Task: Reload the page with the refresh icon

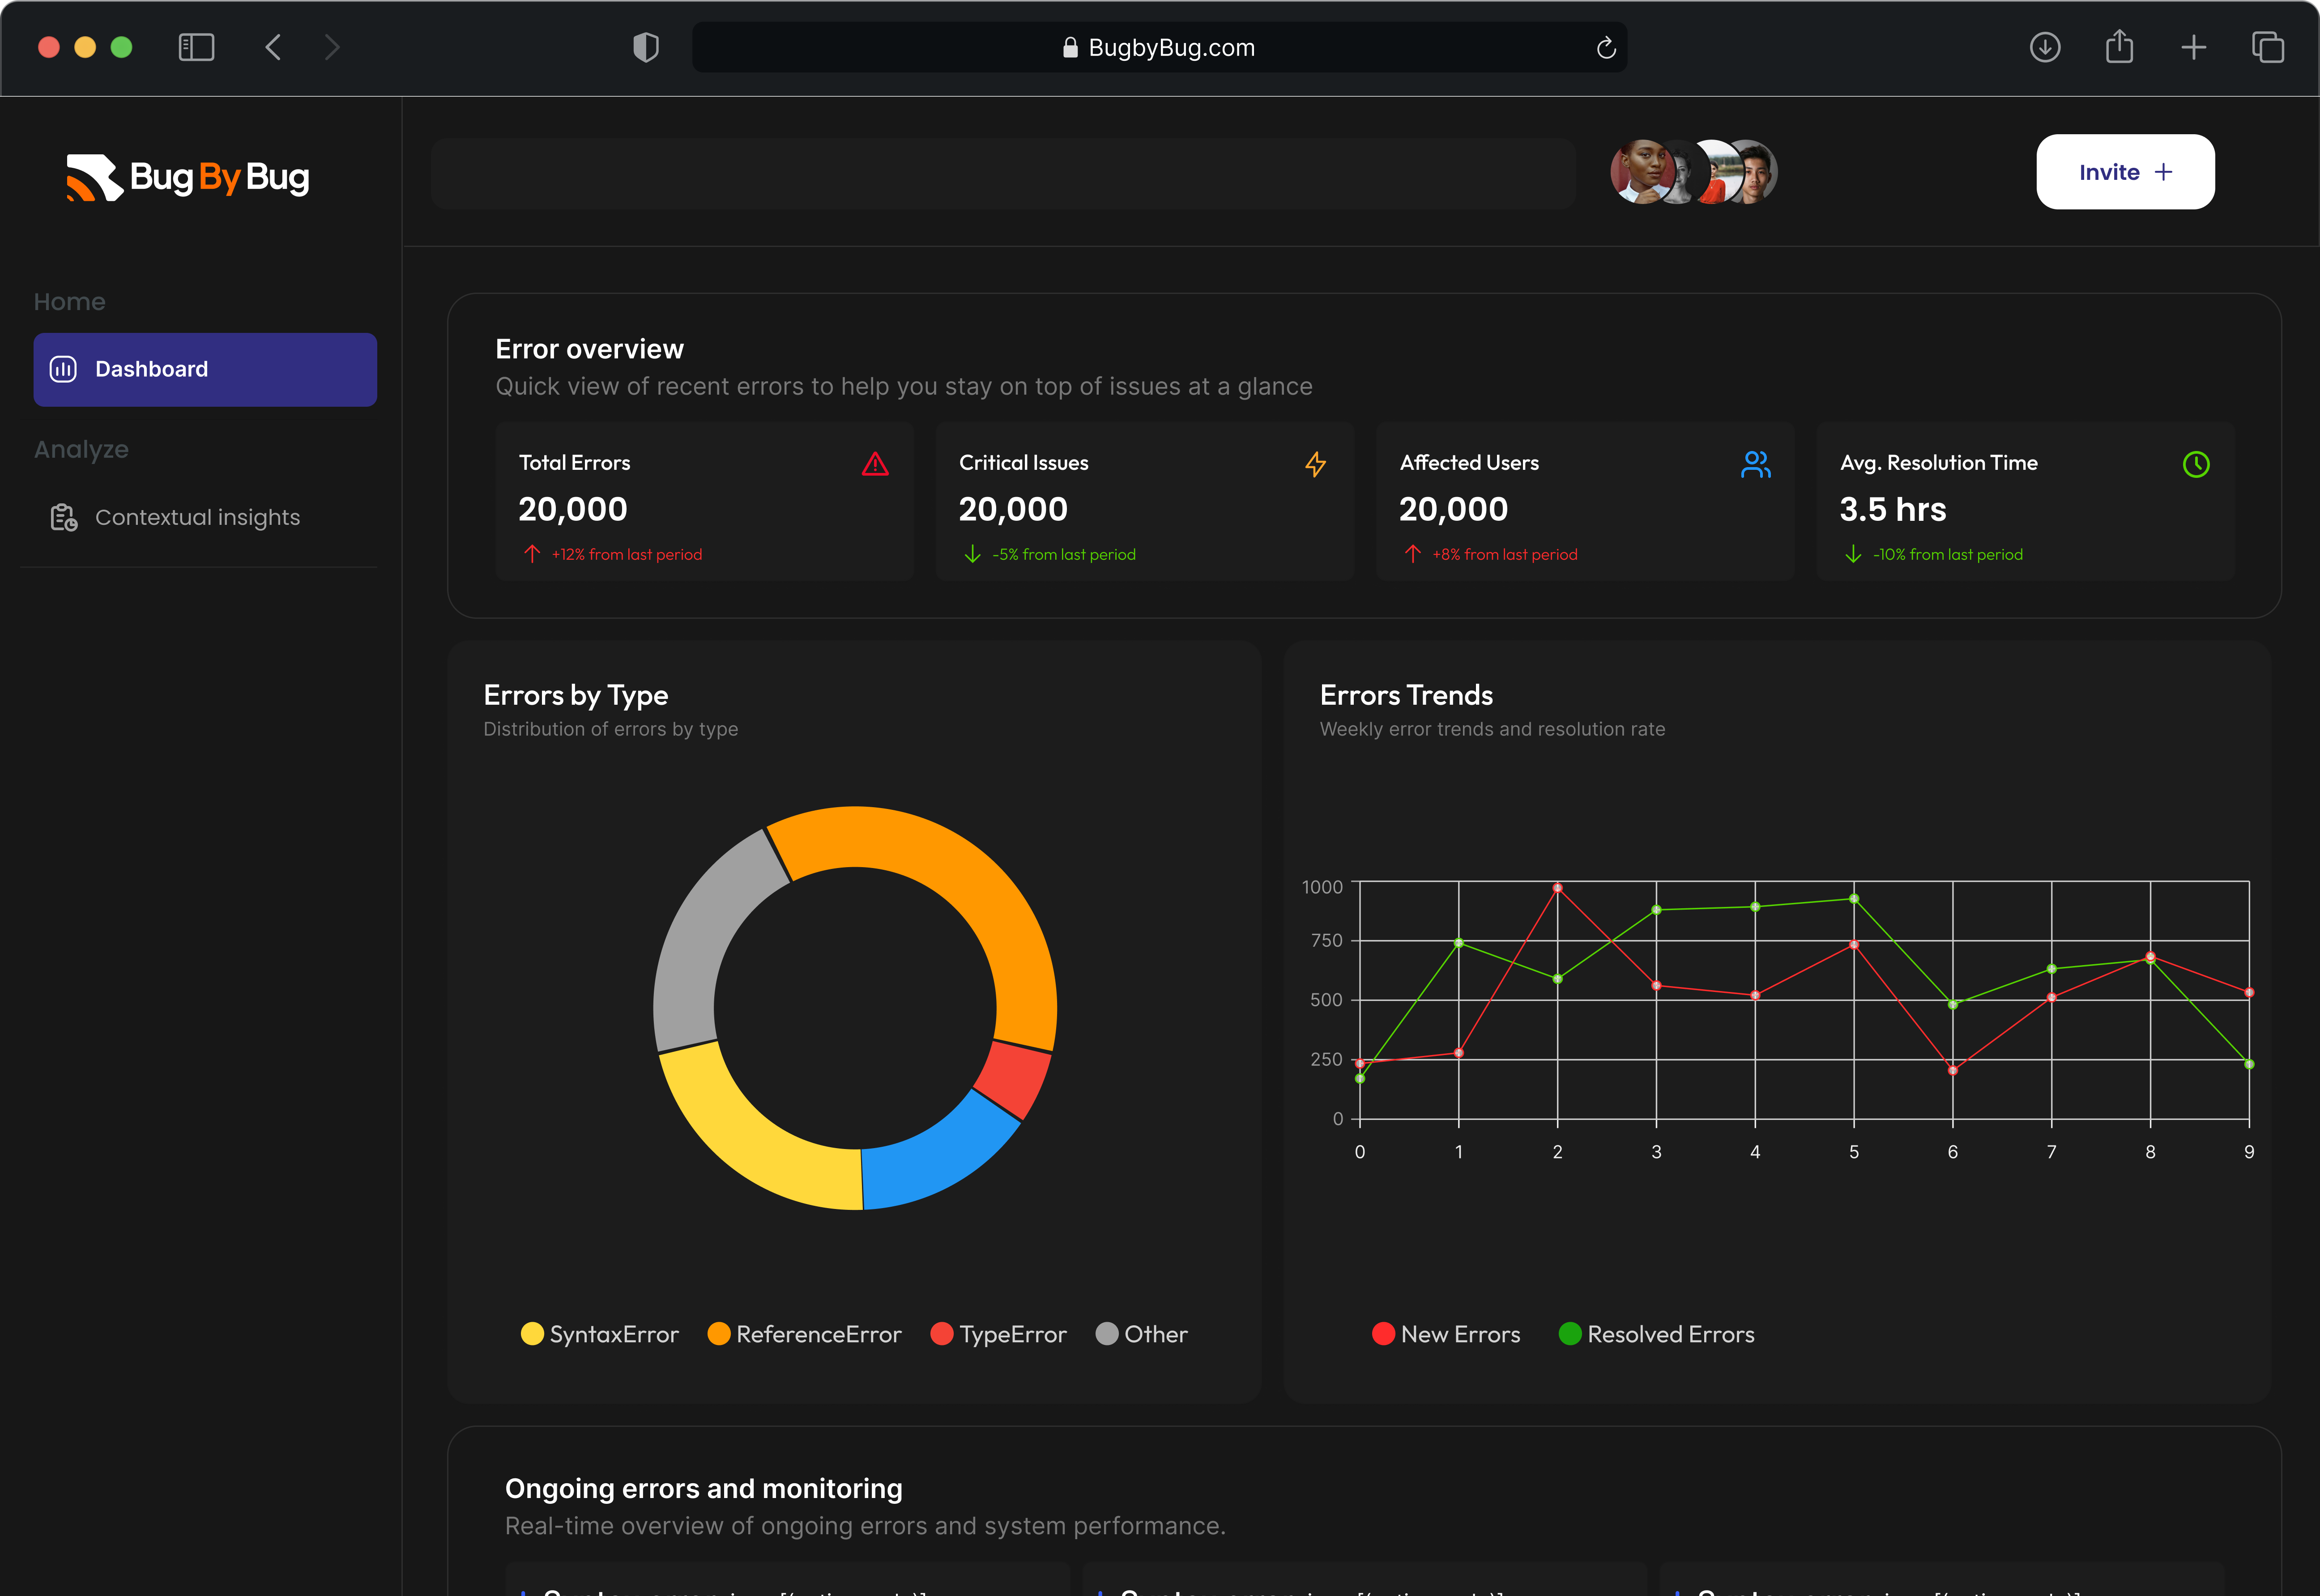Action: coord(1606,48)
